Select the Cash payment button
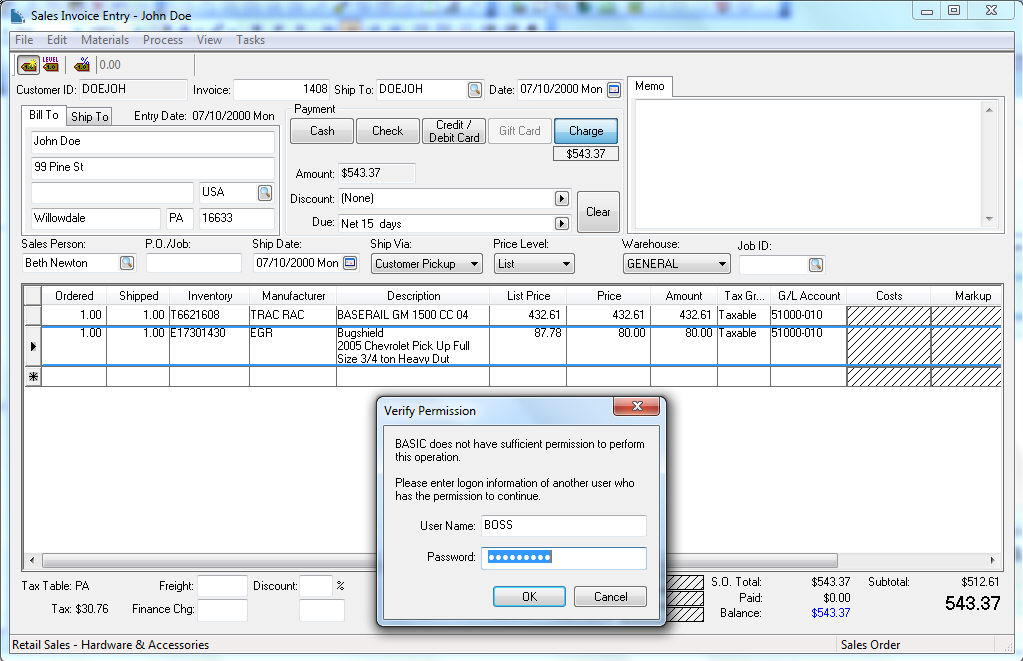The height and width of the screenshot is (661, 1023). 322,131
